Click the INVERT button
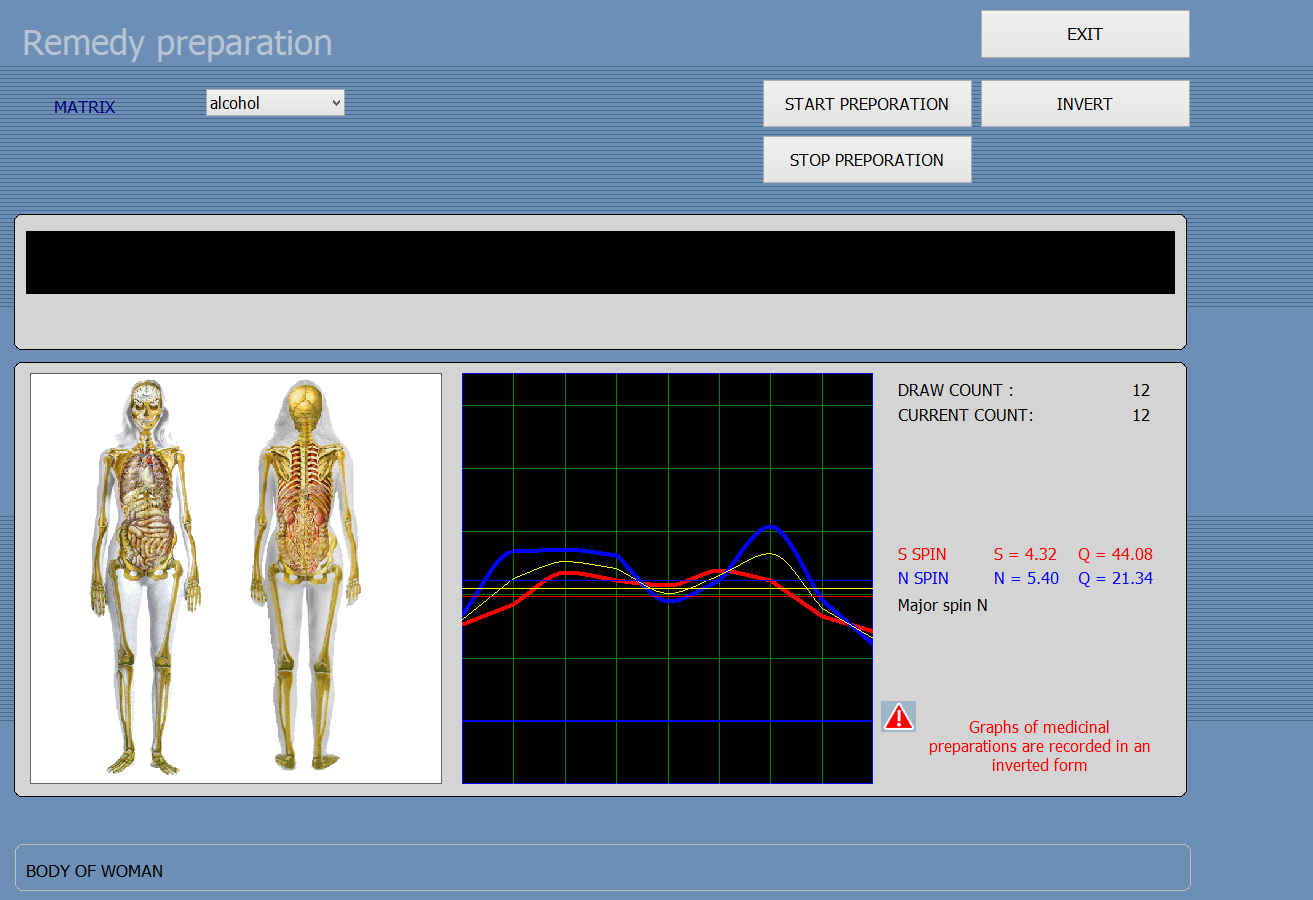This screenshot has width=1313, height=900. tap(1085, 104)
